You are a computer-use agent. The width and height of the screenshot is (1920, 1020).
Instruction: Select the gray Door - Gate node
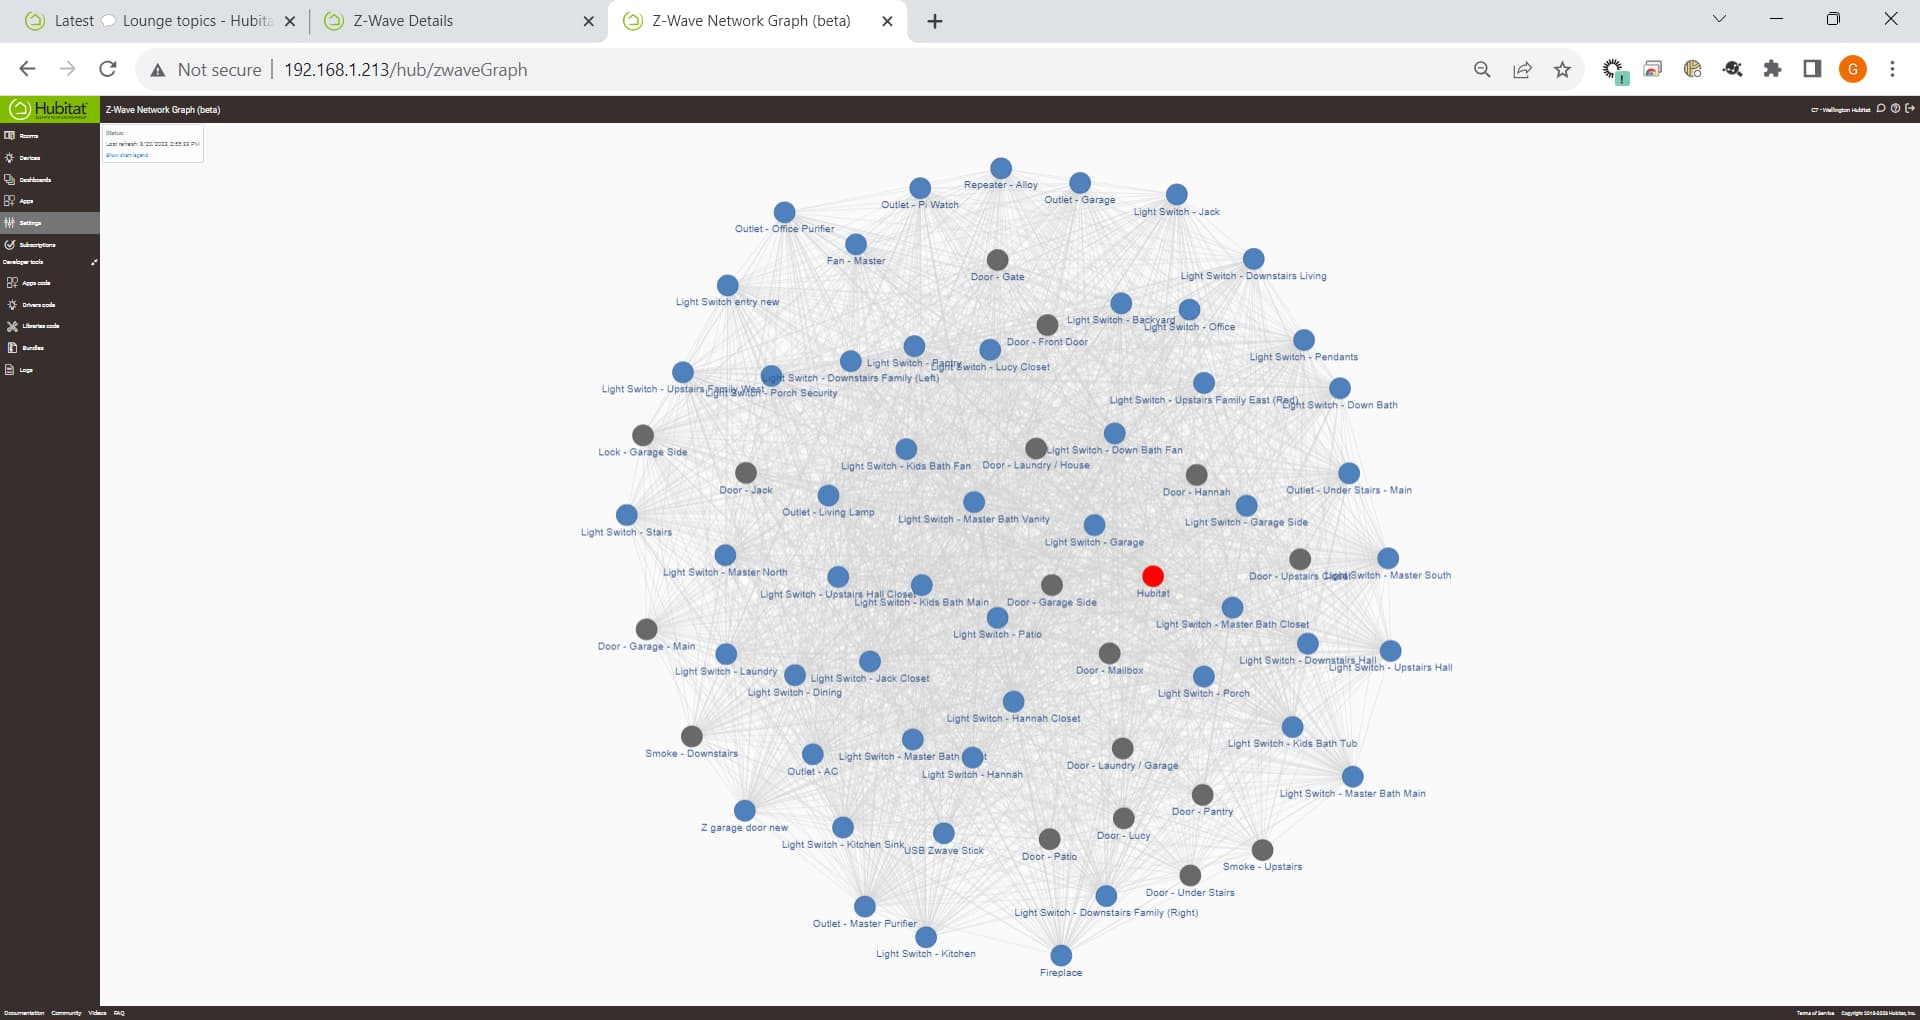coord(998,261)
